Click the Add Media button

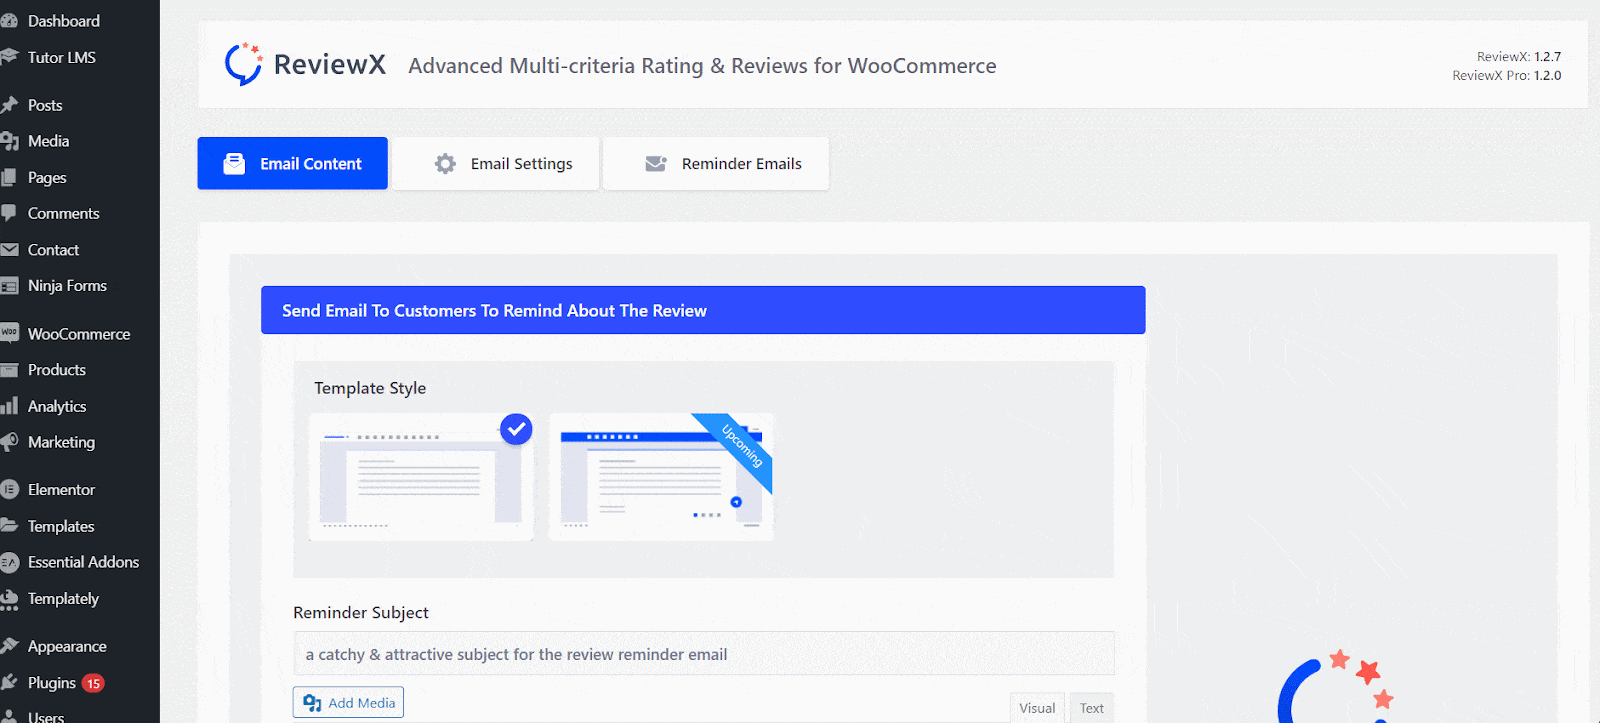point(348,702)
